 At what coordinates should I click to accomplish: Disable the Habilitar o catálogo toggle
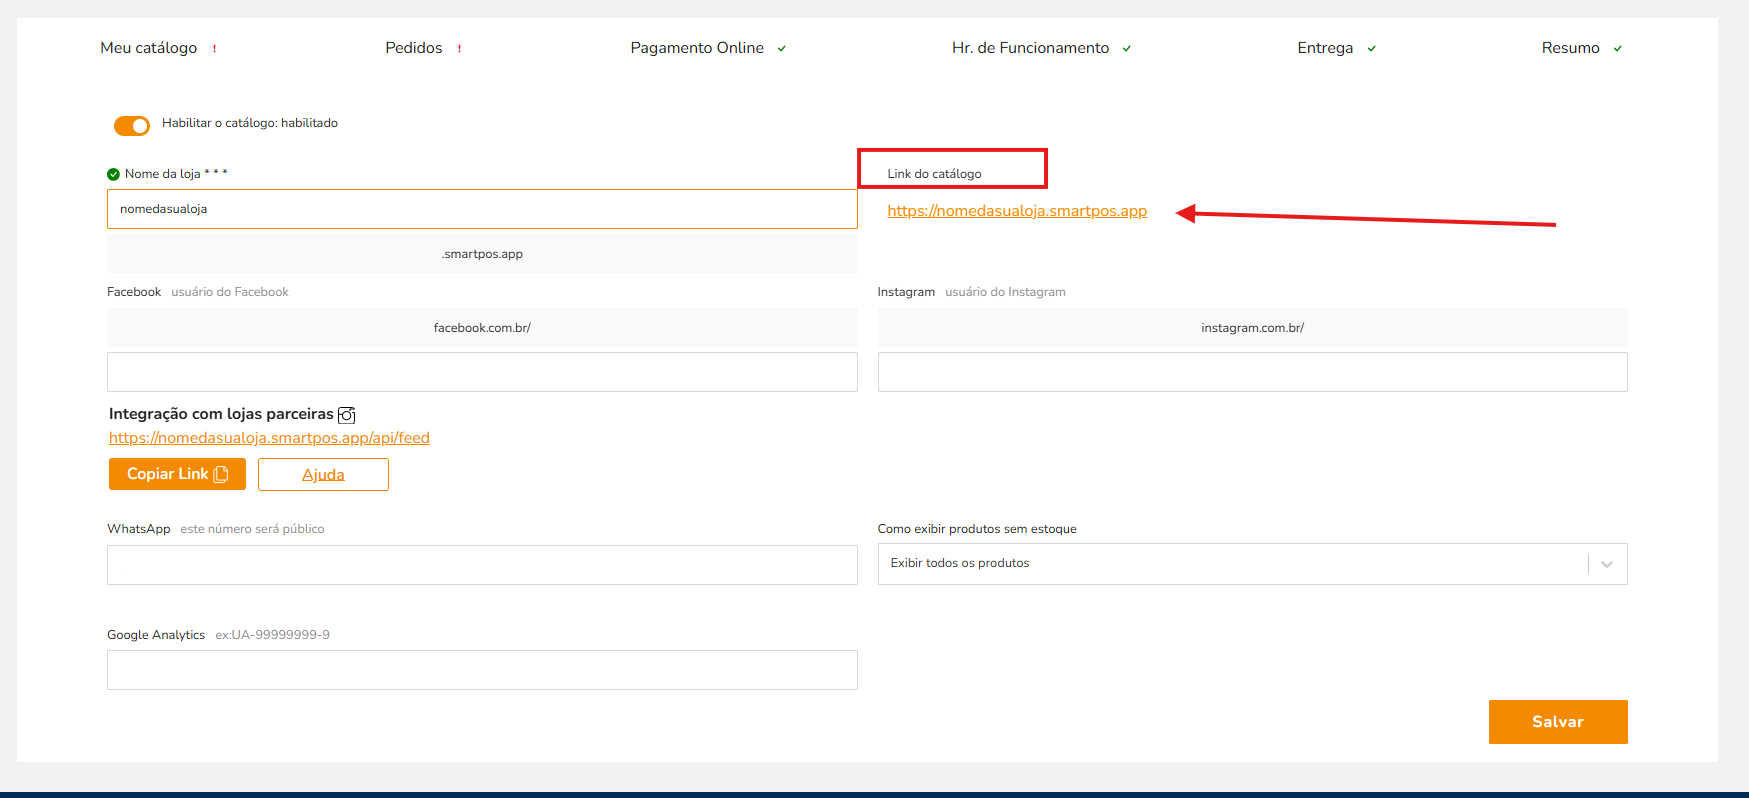pyautogui.click(x=131, y=125)
